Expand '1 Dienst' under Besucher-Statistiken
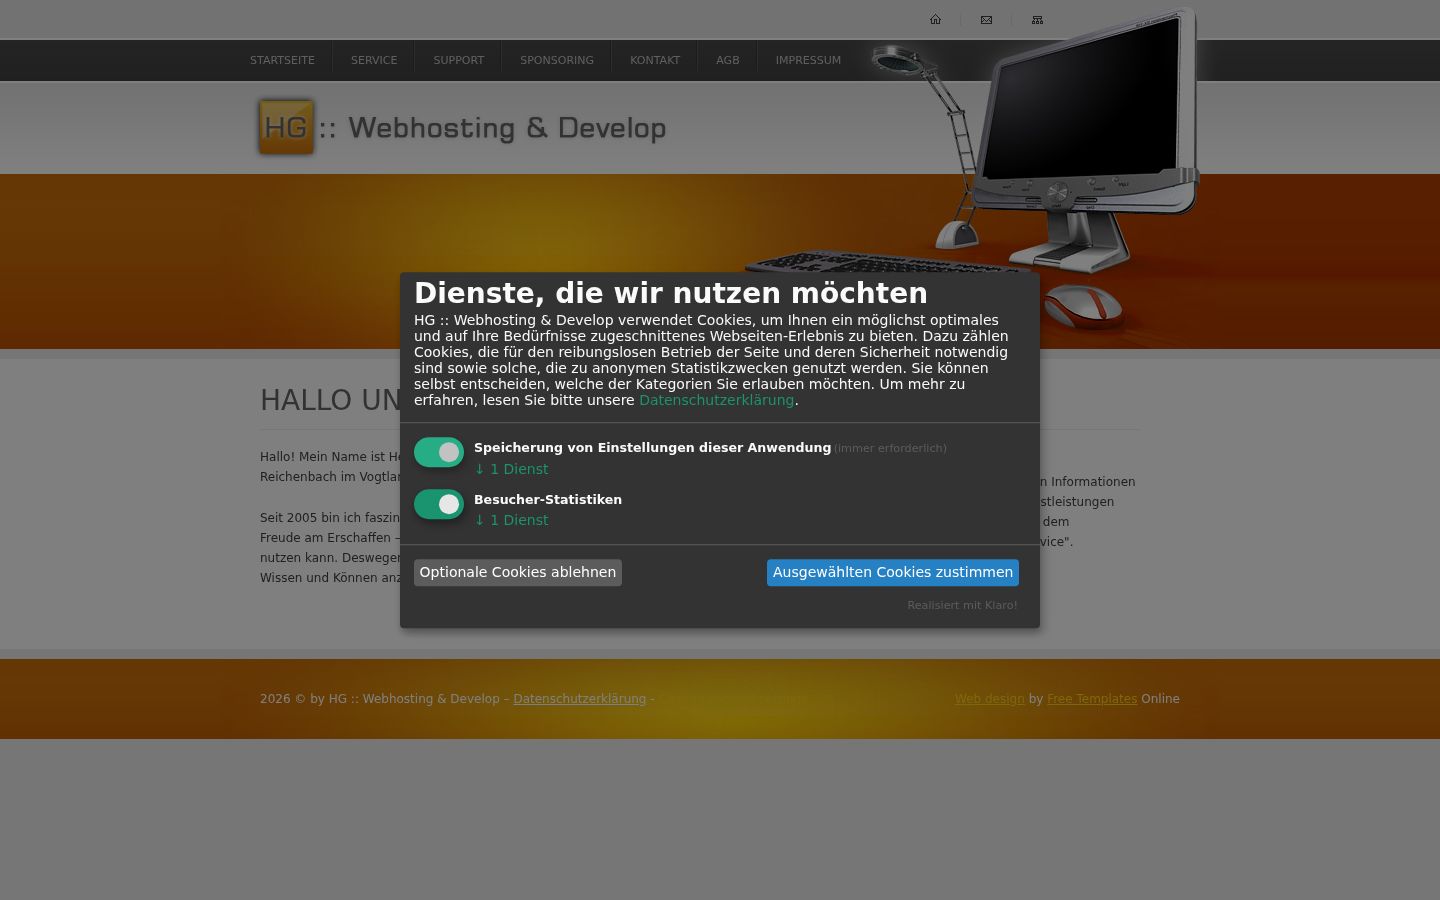The height and width of the screenshot is (900, 1440). (x=511, y=520)
